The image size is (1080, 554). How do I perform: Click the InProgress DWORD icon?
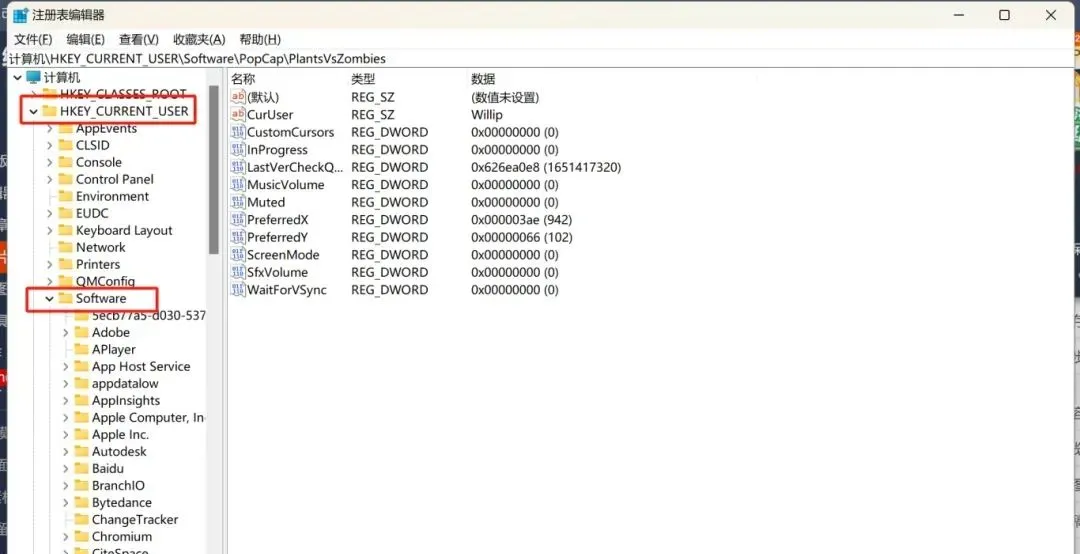[238, 150]
